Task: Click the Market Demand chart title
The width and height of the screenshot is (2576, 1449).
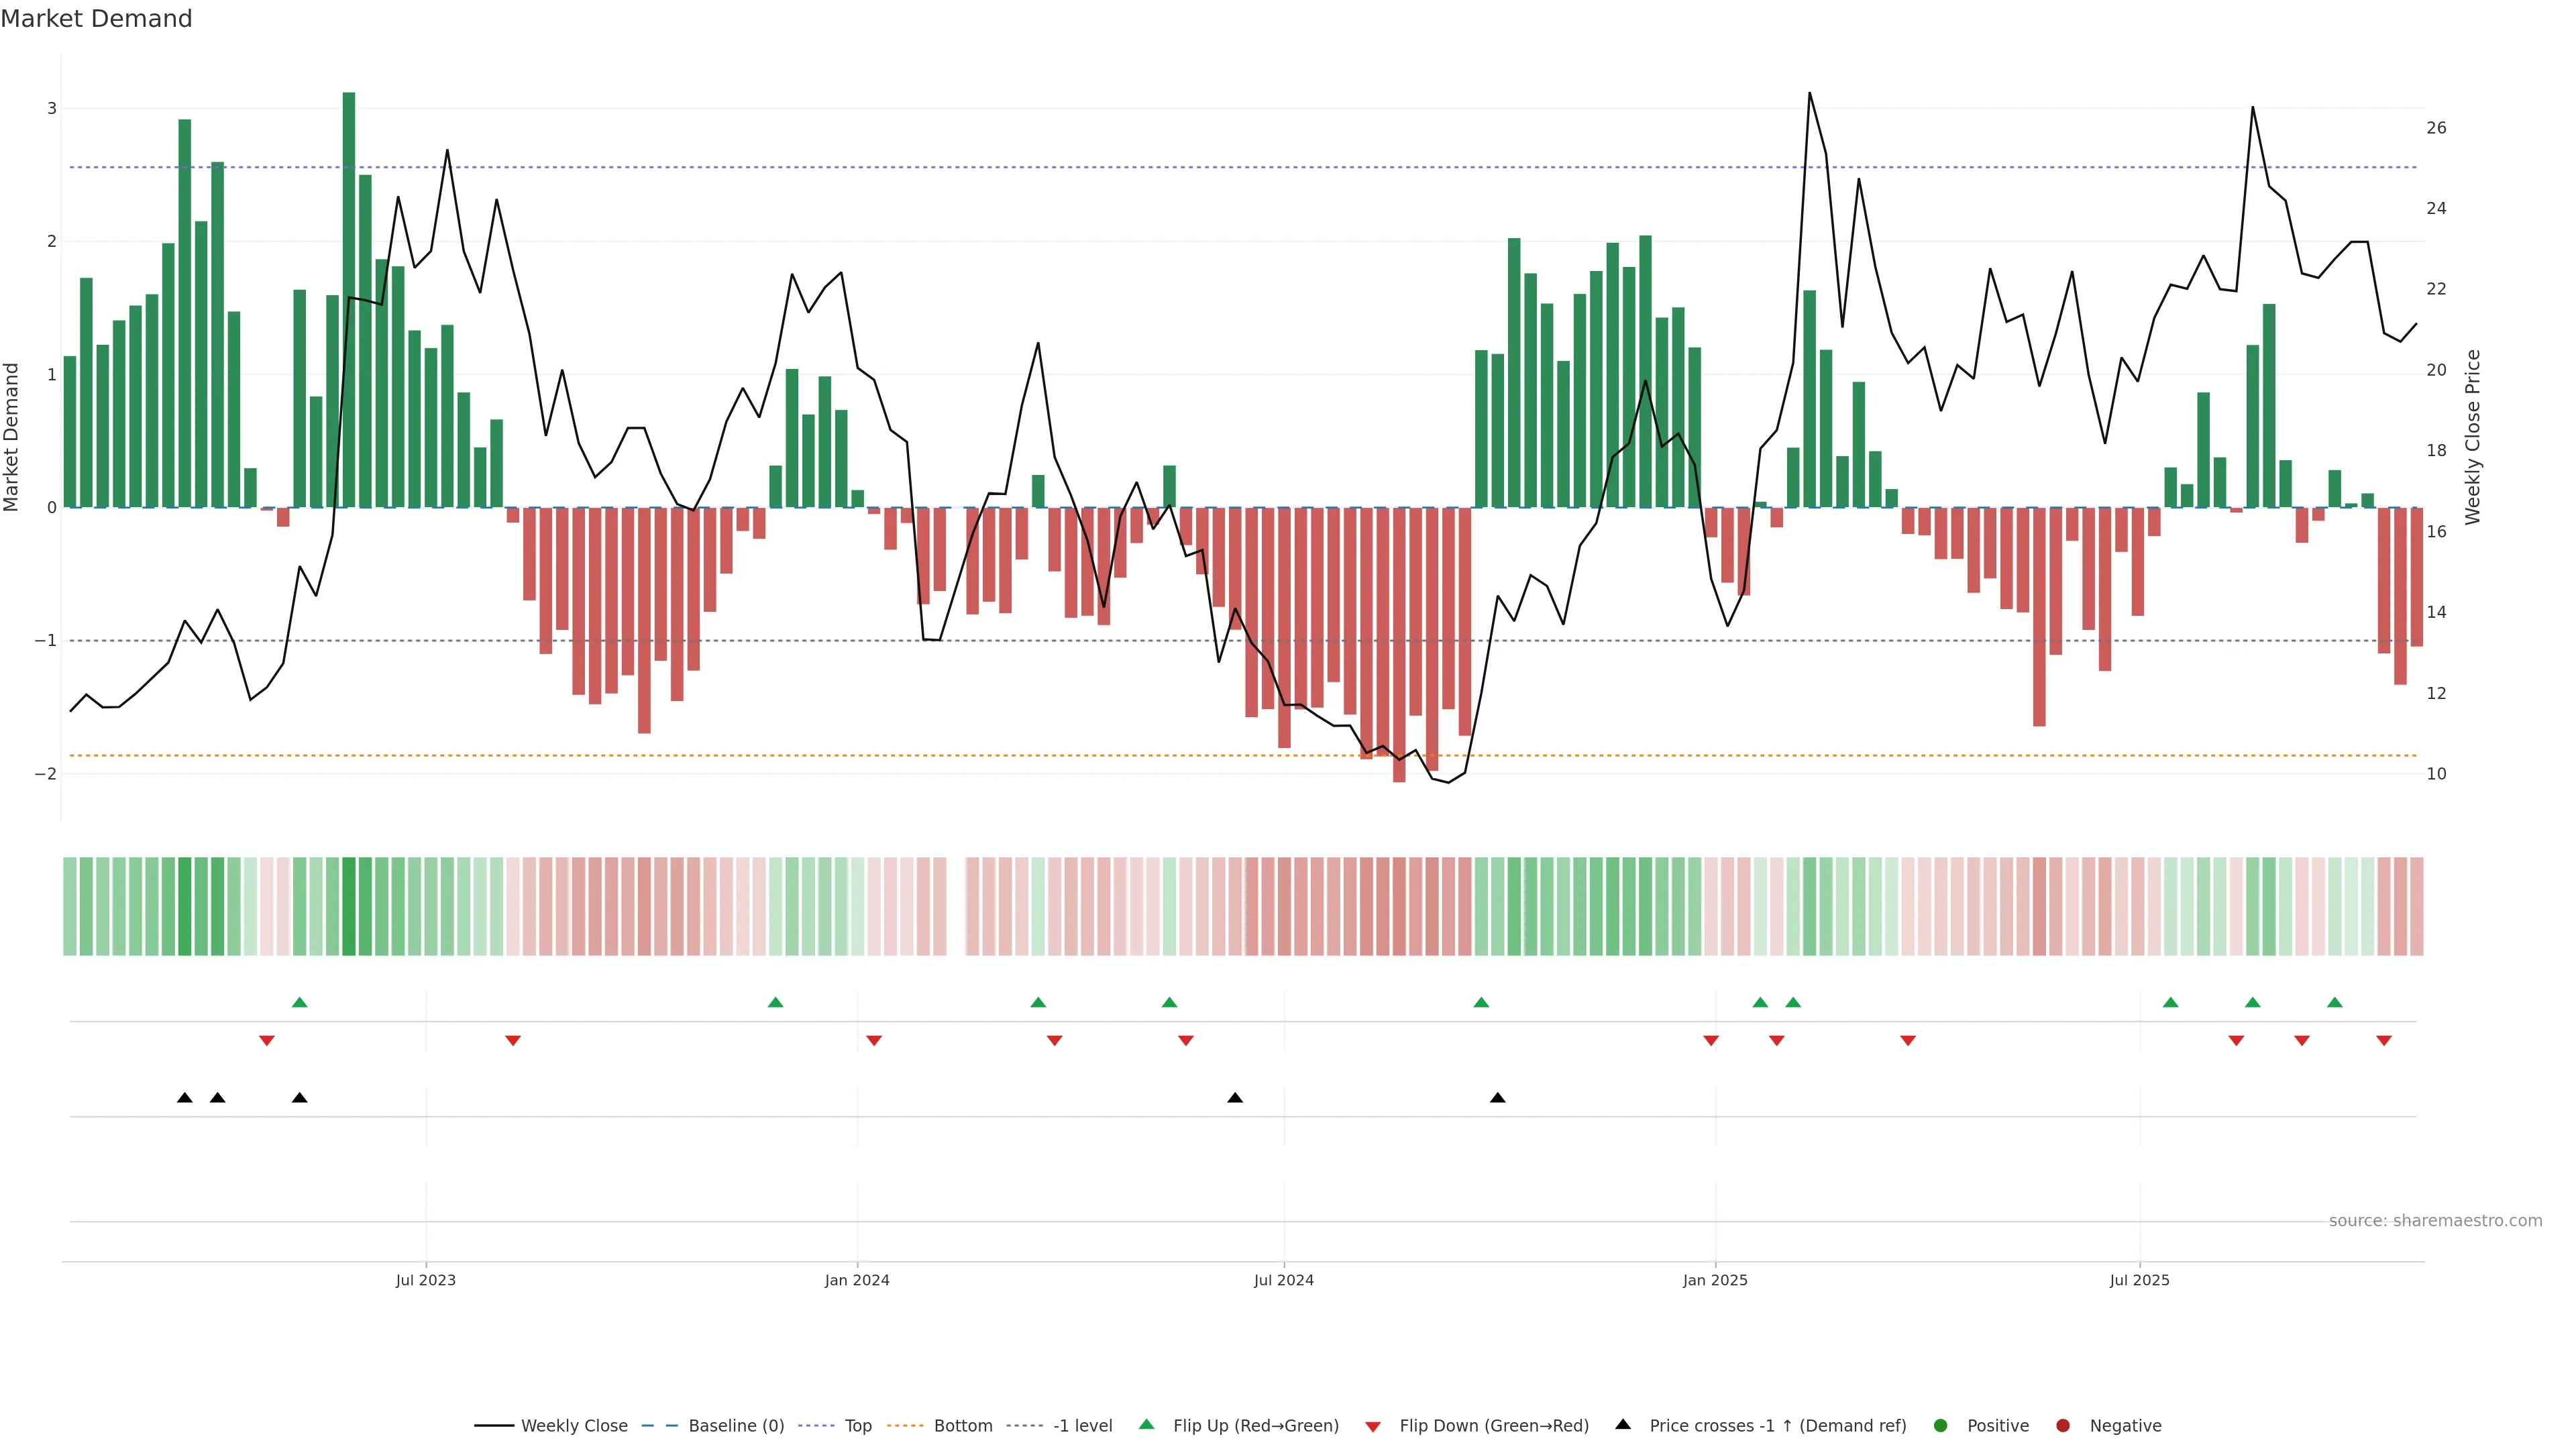Action: (x=96, y=18)
